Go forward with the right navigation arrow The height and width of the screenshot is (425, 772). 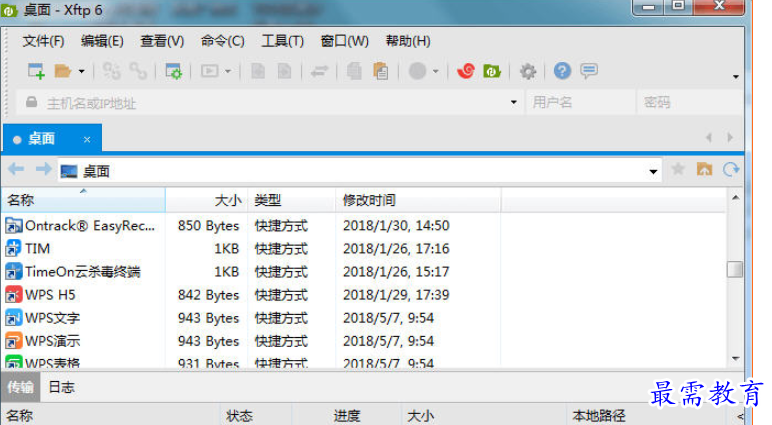click(43, 169)
